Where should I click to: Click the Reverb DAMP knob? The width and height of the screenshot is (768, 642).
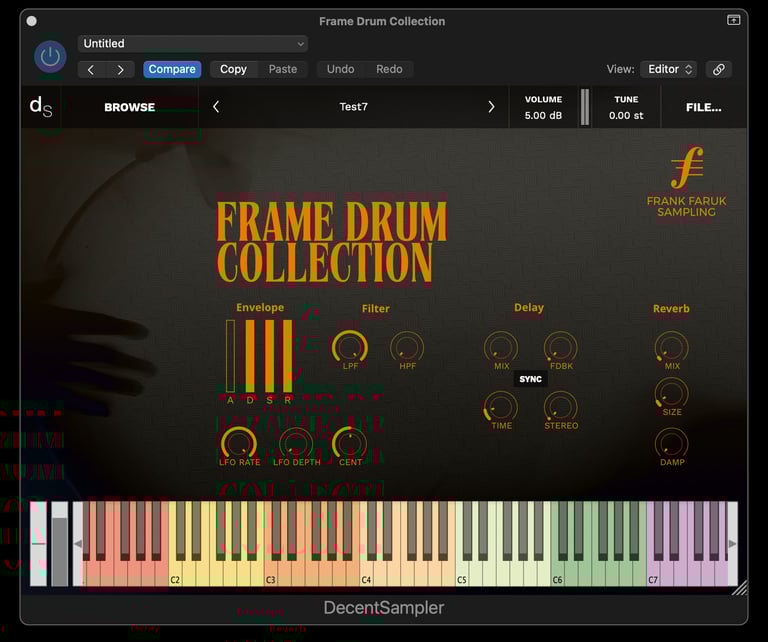click(x=672, y=444)
